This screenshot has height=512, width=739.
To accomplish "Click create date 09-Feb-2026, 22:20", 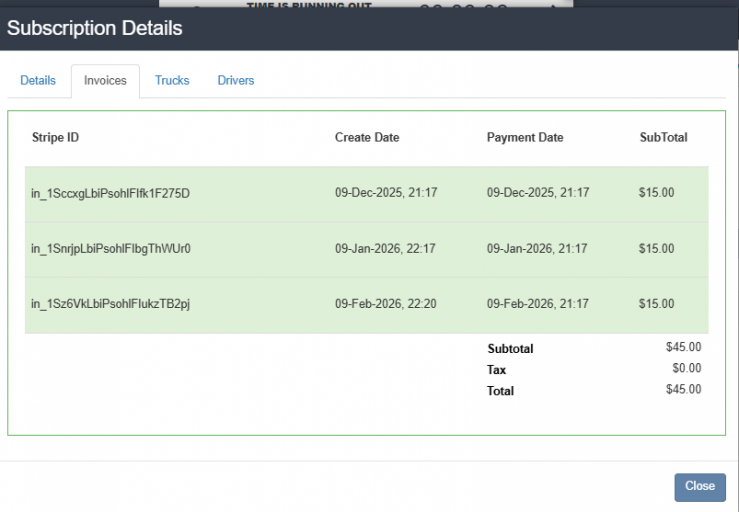I will coord(386,304).
